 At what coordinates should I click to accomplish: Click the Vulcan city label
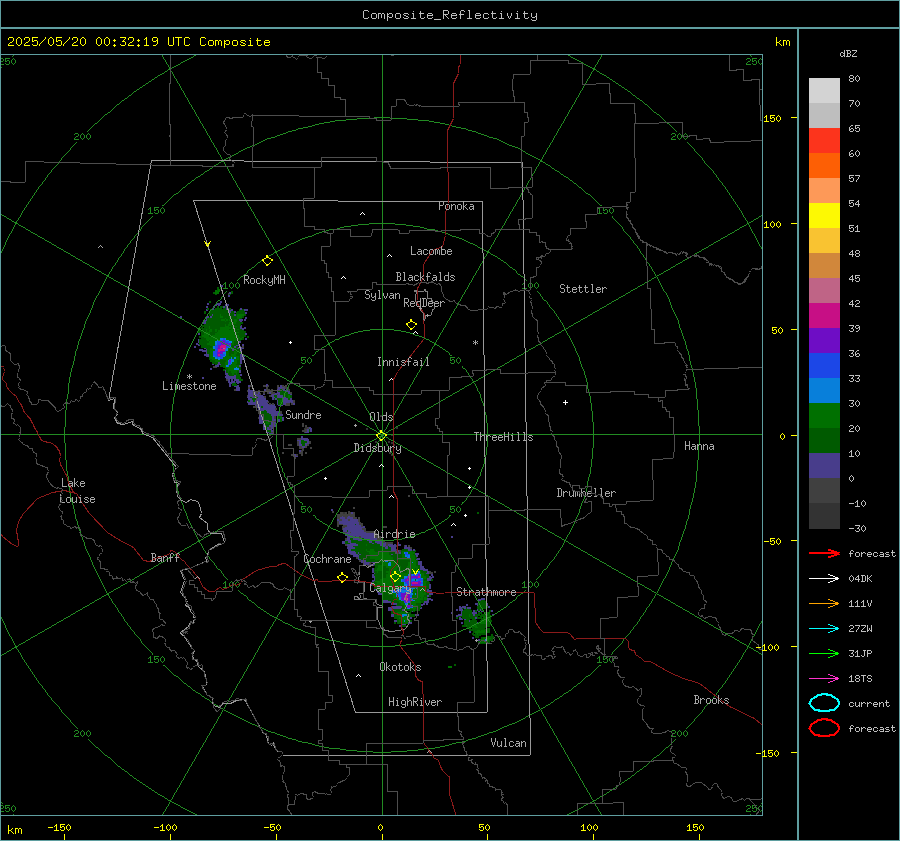[x=508, y=743]
